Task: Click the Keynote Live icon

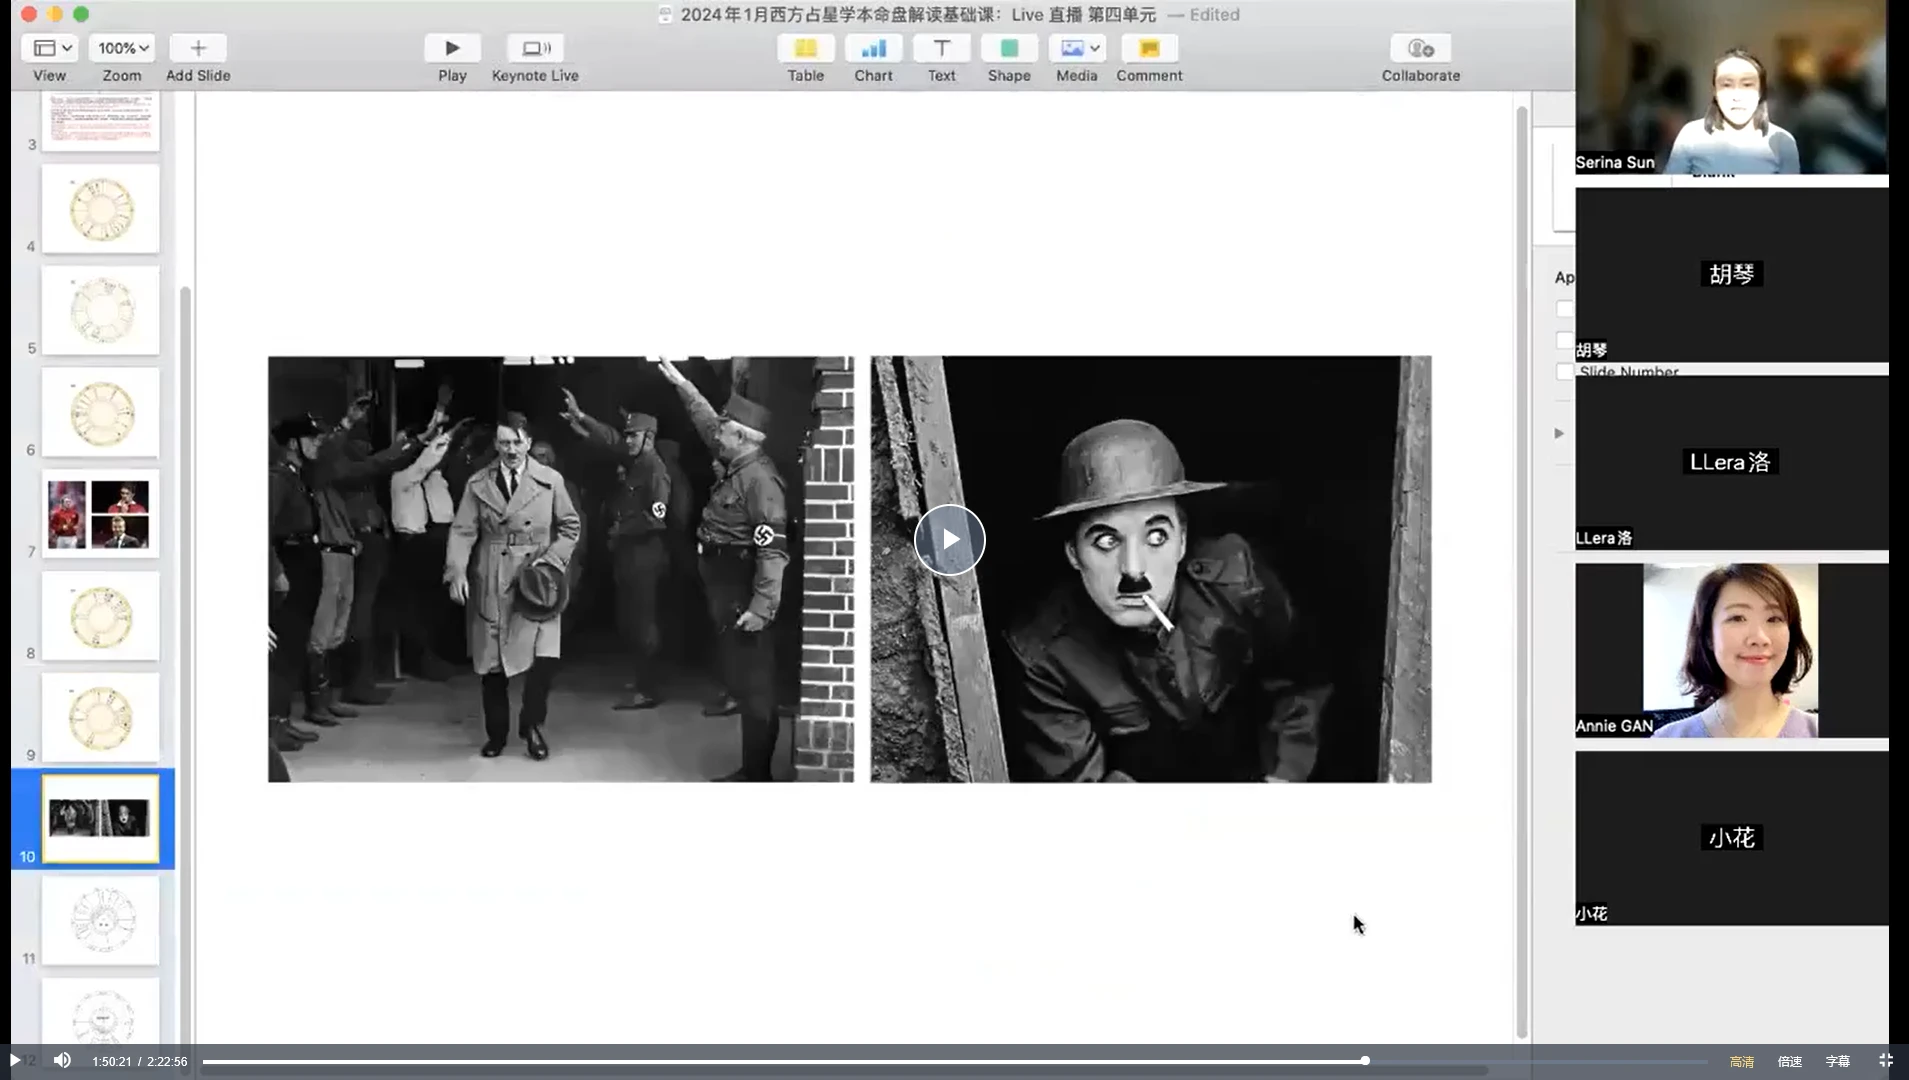Action: 535,48
